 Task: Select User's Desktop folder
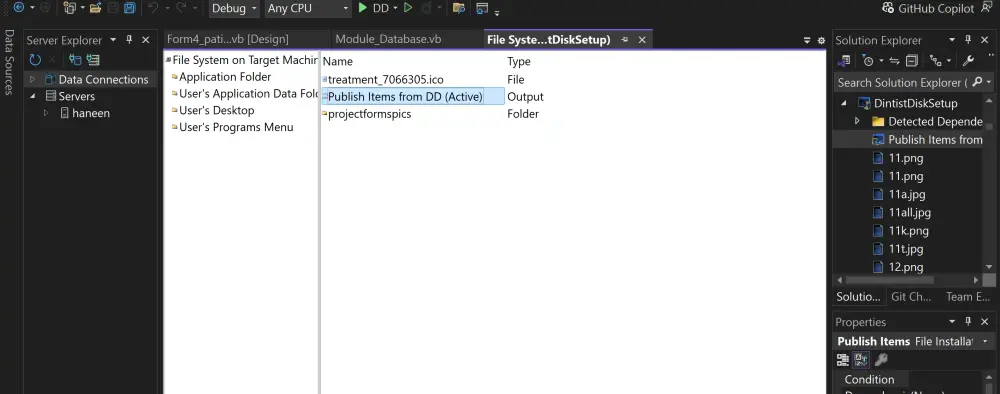(217, 110)
